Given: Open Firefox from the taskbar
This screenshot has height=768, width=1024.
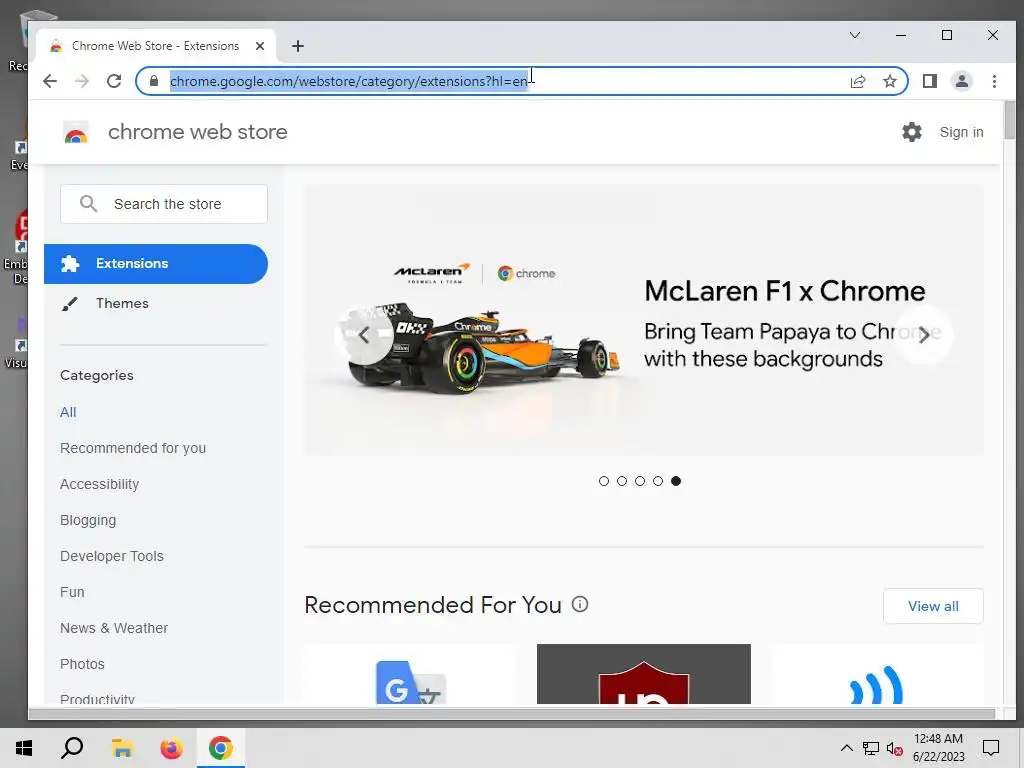Looking at the screenshot, I should [x=171, y=748].
